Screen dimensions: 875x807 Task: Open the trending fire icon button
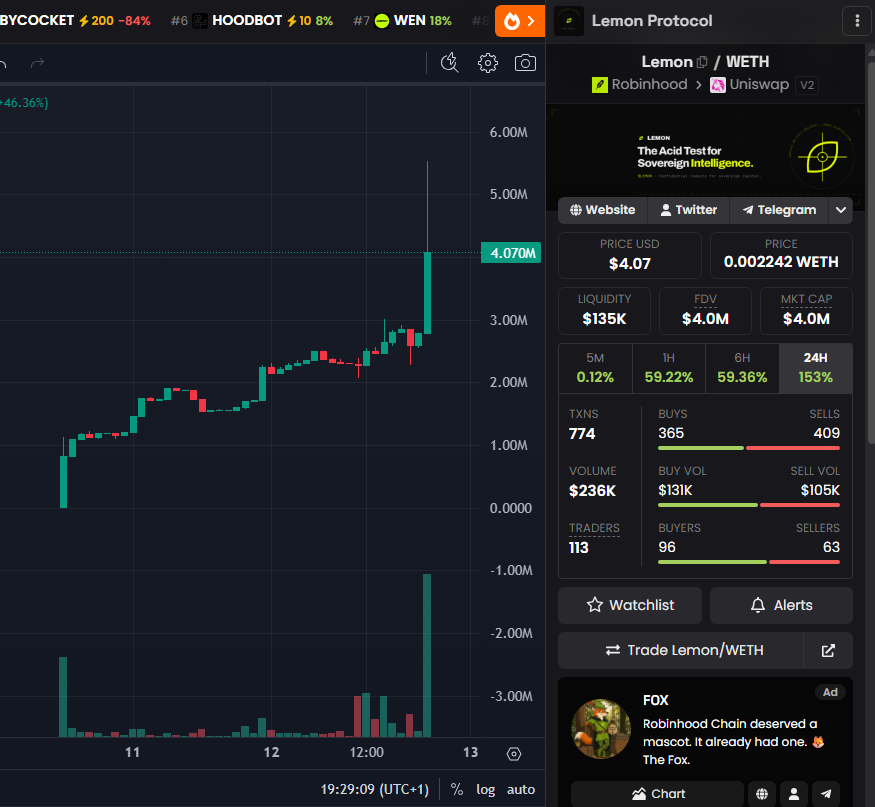click(x=520, y=21)
